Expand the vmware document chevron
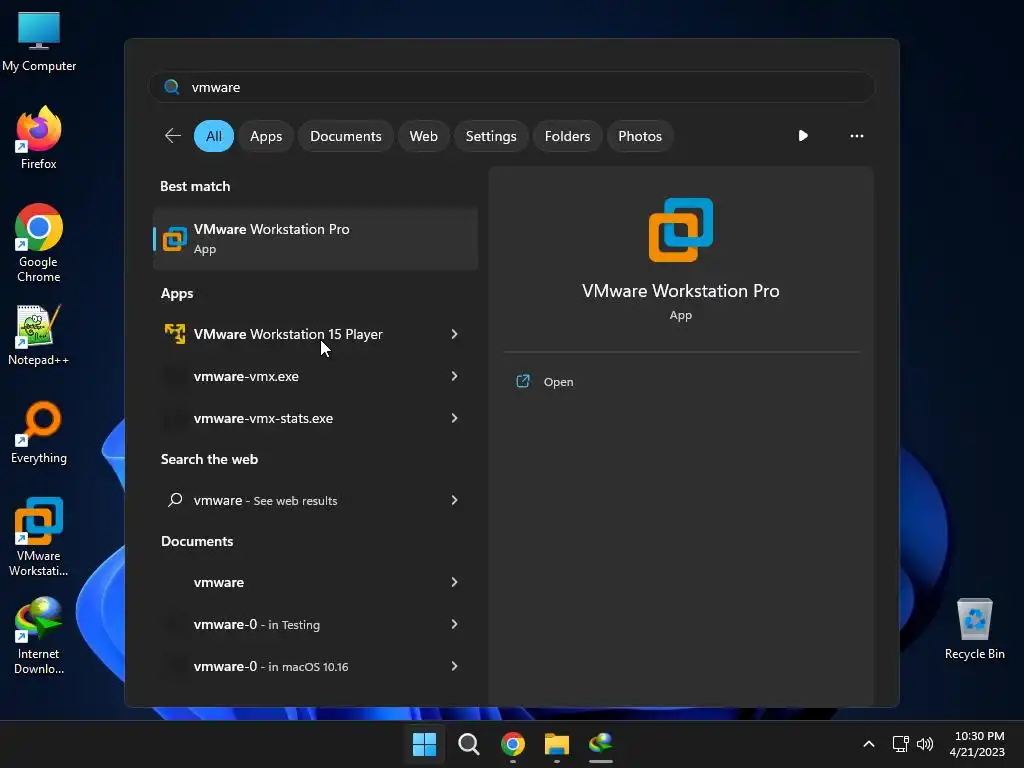 click(455, 582)
